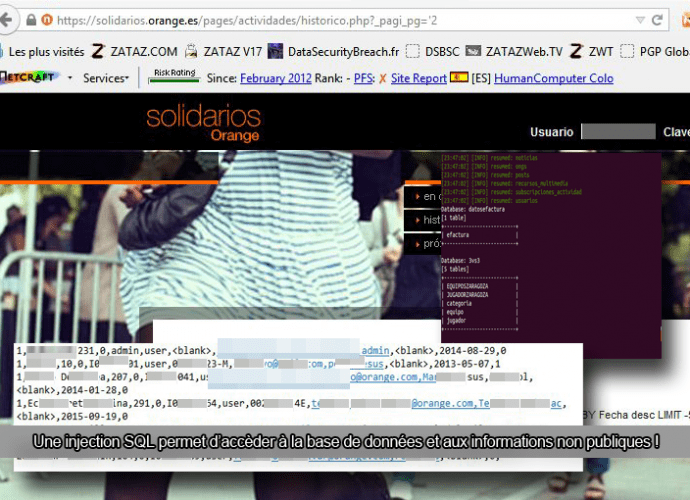
Task: Open the Netcraft Services dropdown menu
Action: (106, 78)
